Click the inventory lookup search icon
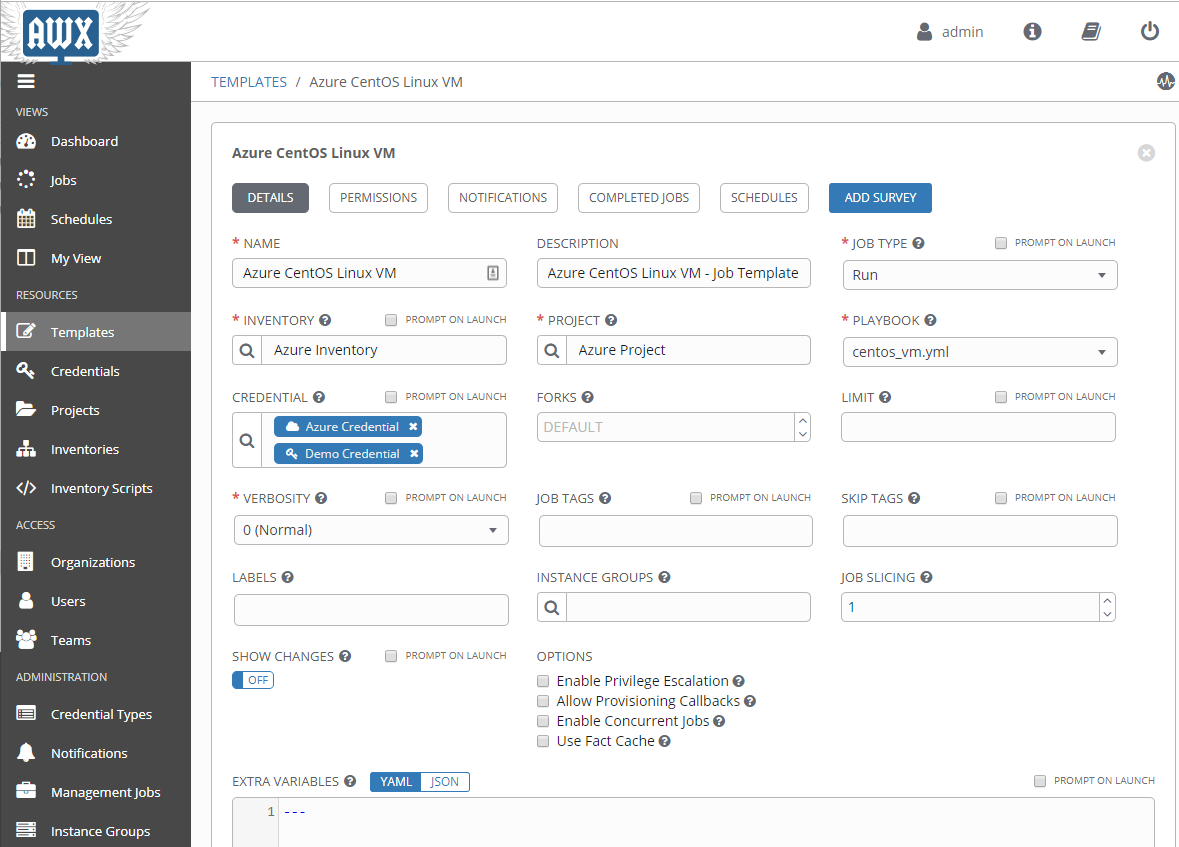 [x=247, y=351]
